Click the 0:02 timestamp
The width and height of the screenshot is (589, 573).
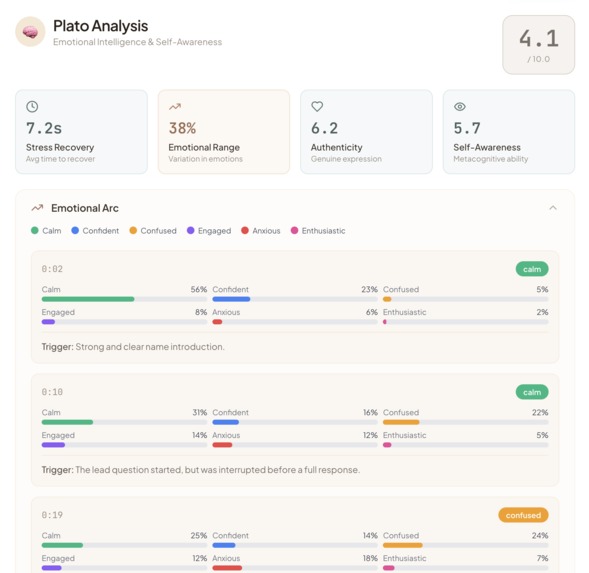pyautogui.click(x=52, y=269)
